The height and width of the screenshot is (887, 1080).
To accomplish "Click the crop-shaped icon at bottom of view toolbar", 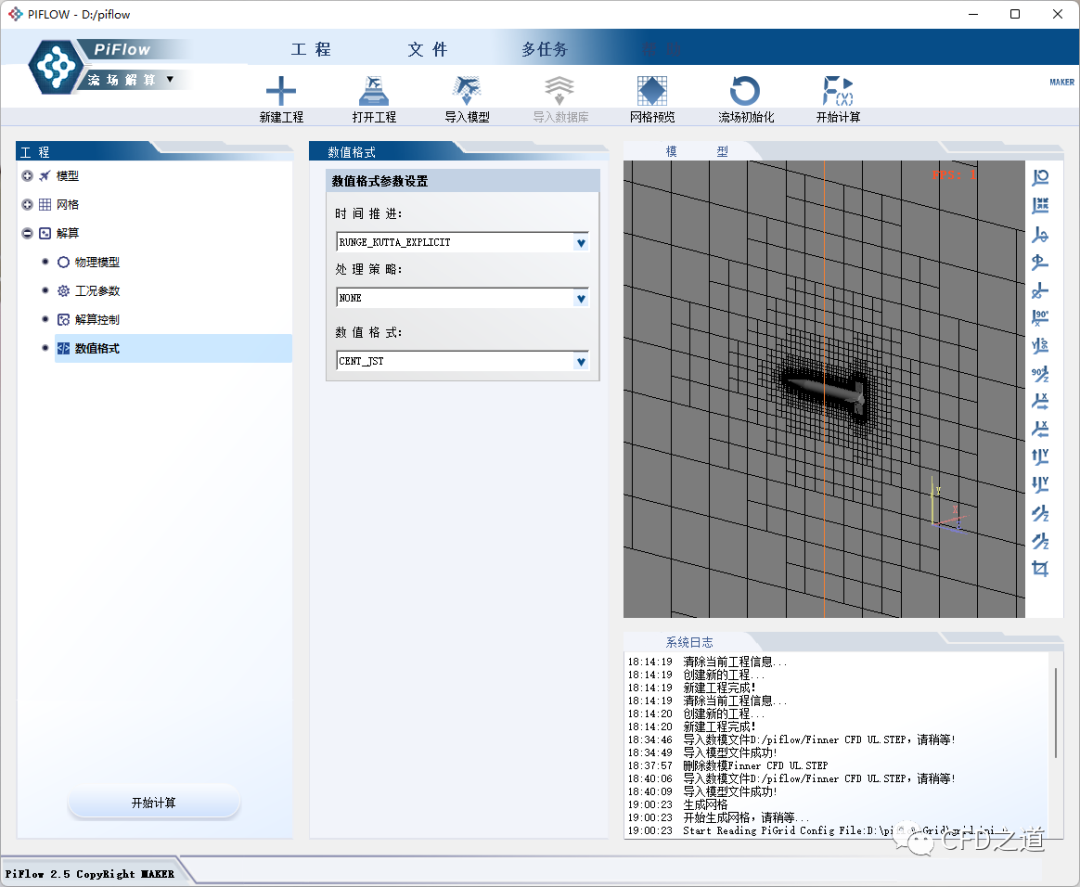I will (1040, 569).
